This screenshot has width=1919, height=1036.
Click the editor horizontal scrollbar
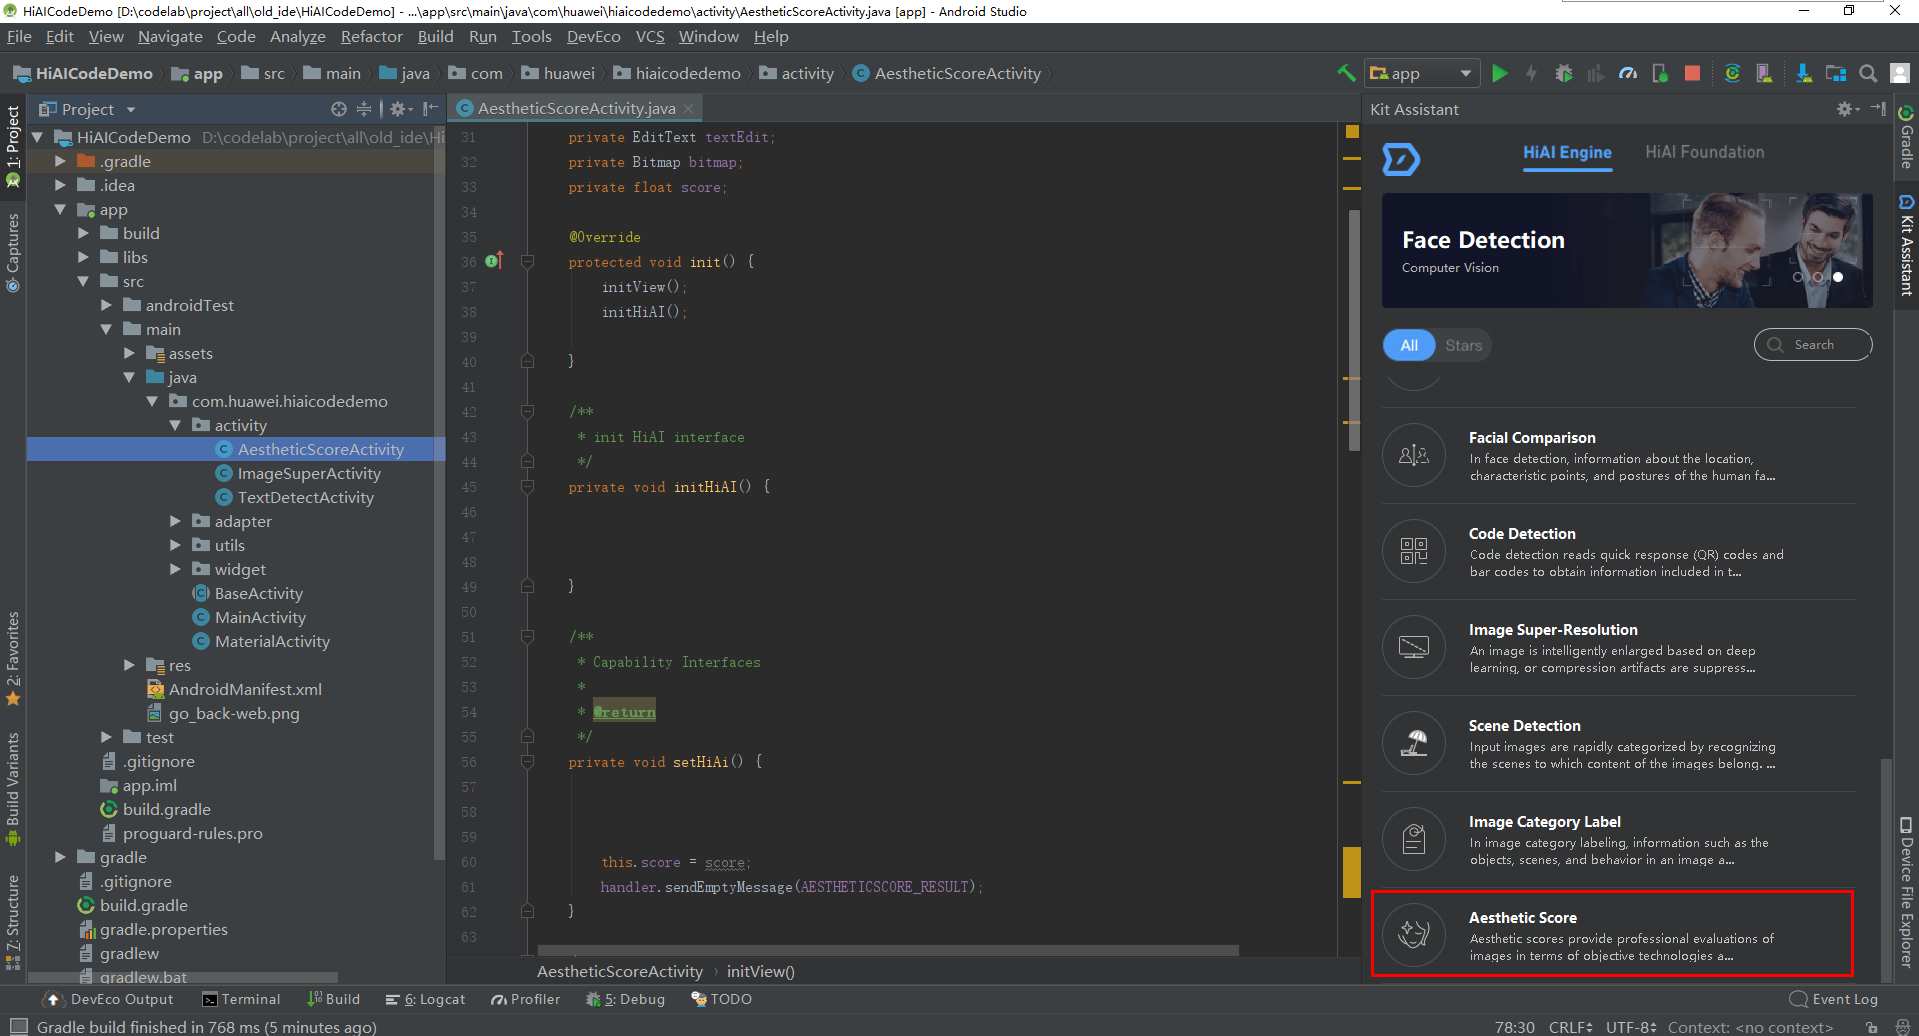click(888, 950)
